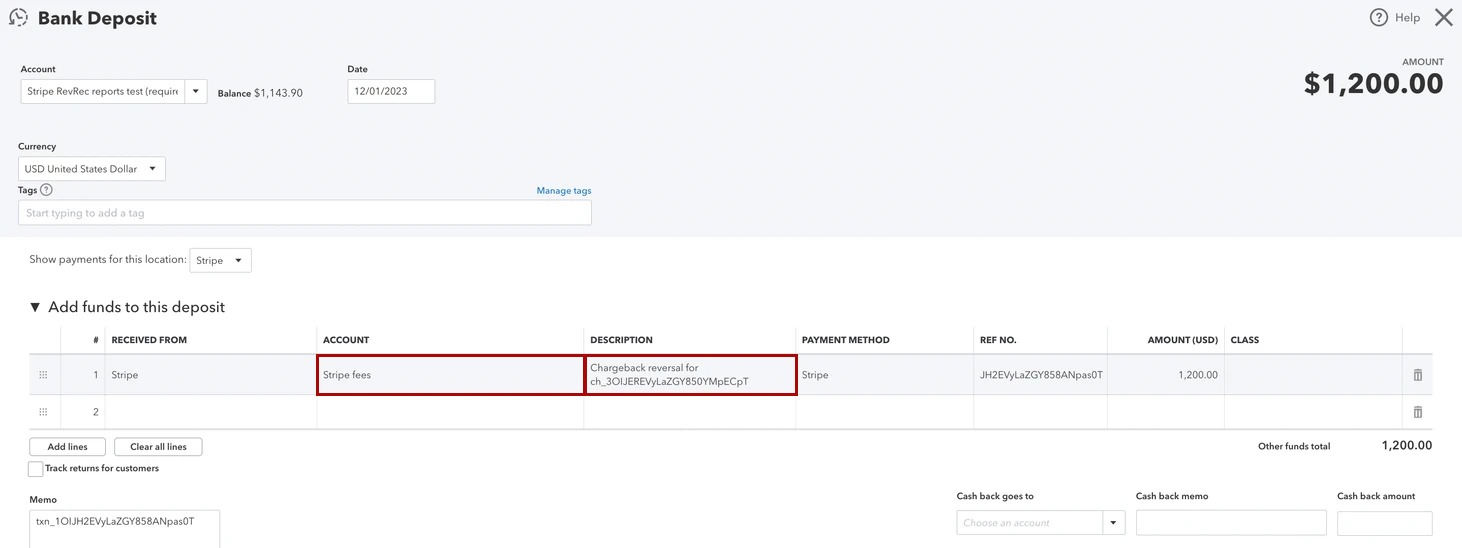Click Choose an account input
The image size is (1462, 548).
click(1030, 523)
